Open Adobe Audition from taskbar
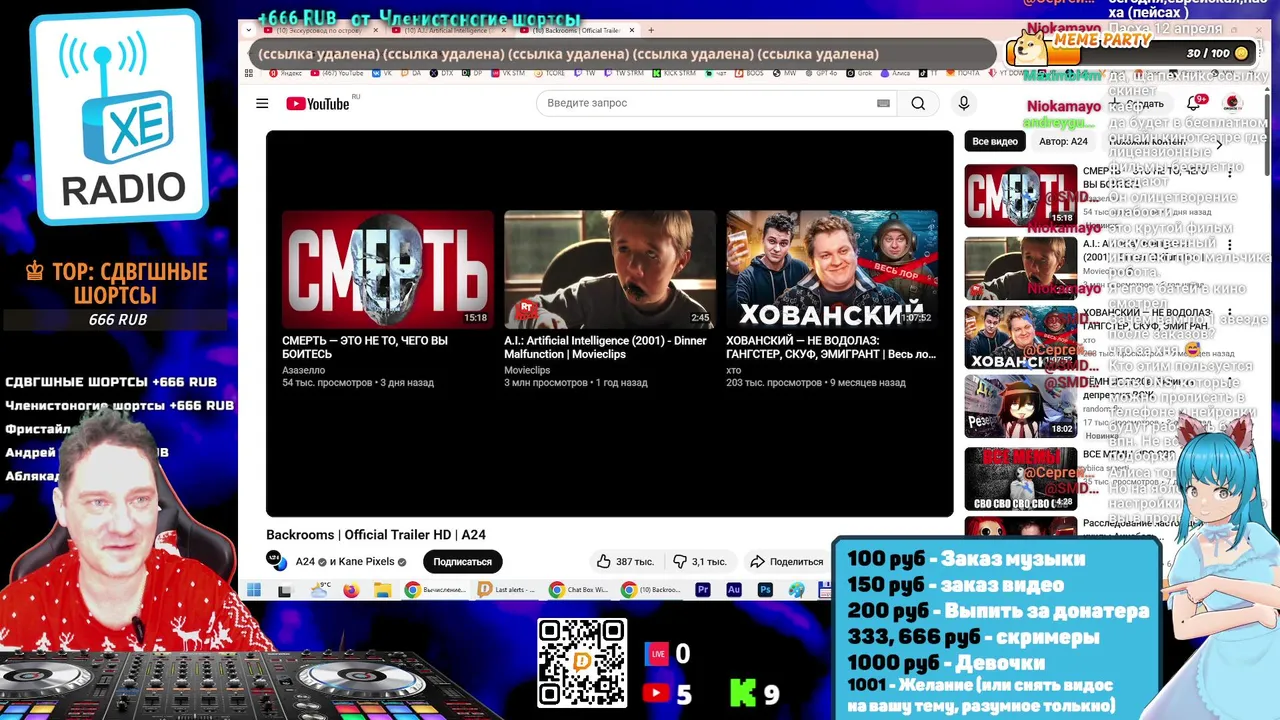This screenshot has width=1280, height=720. pyautogui.click(x=734, y=590)
